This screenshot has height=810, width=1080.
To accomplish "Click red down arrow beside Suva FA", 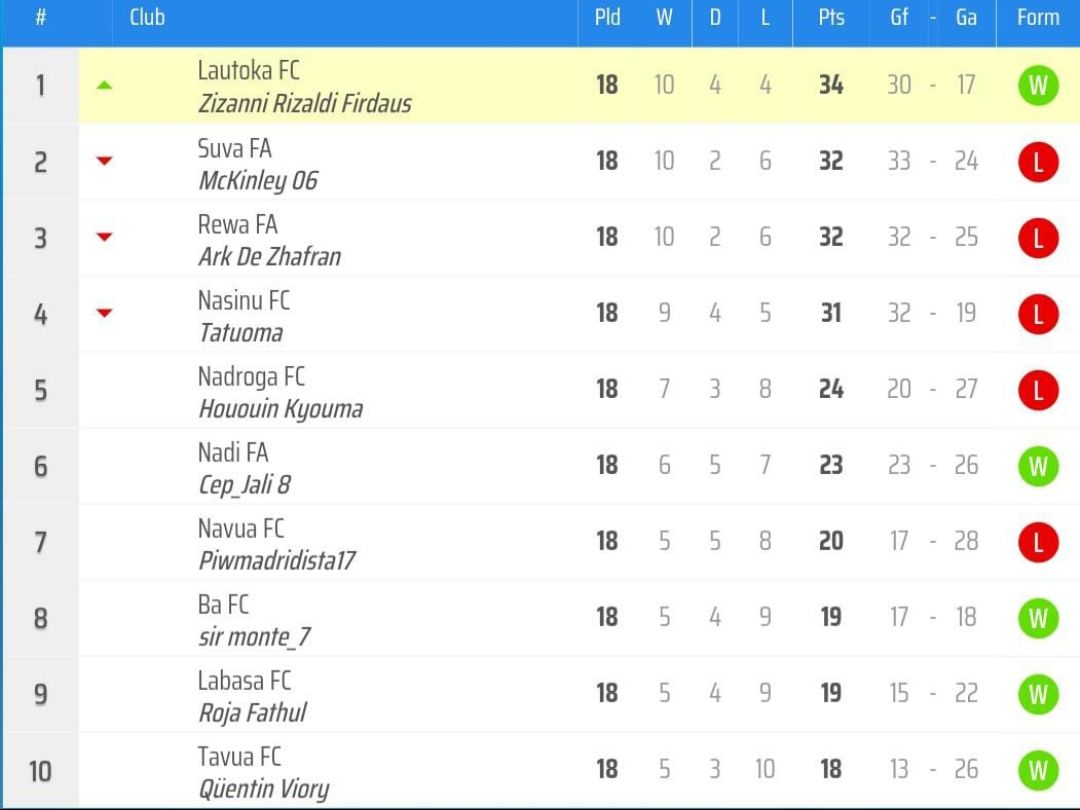I will pos(104,161).
